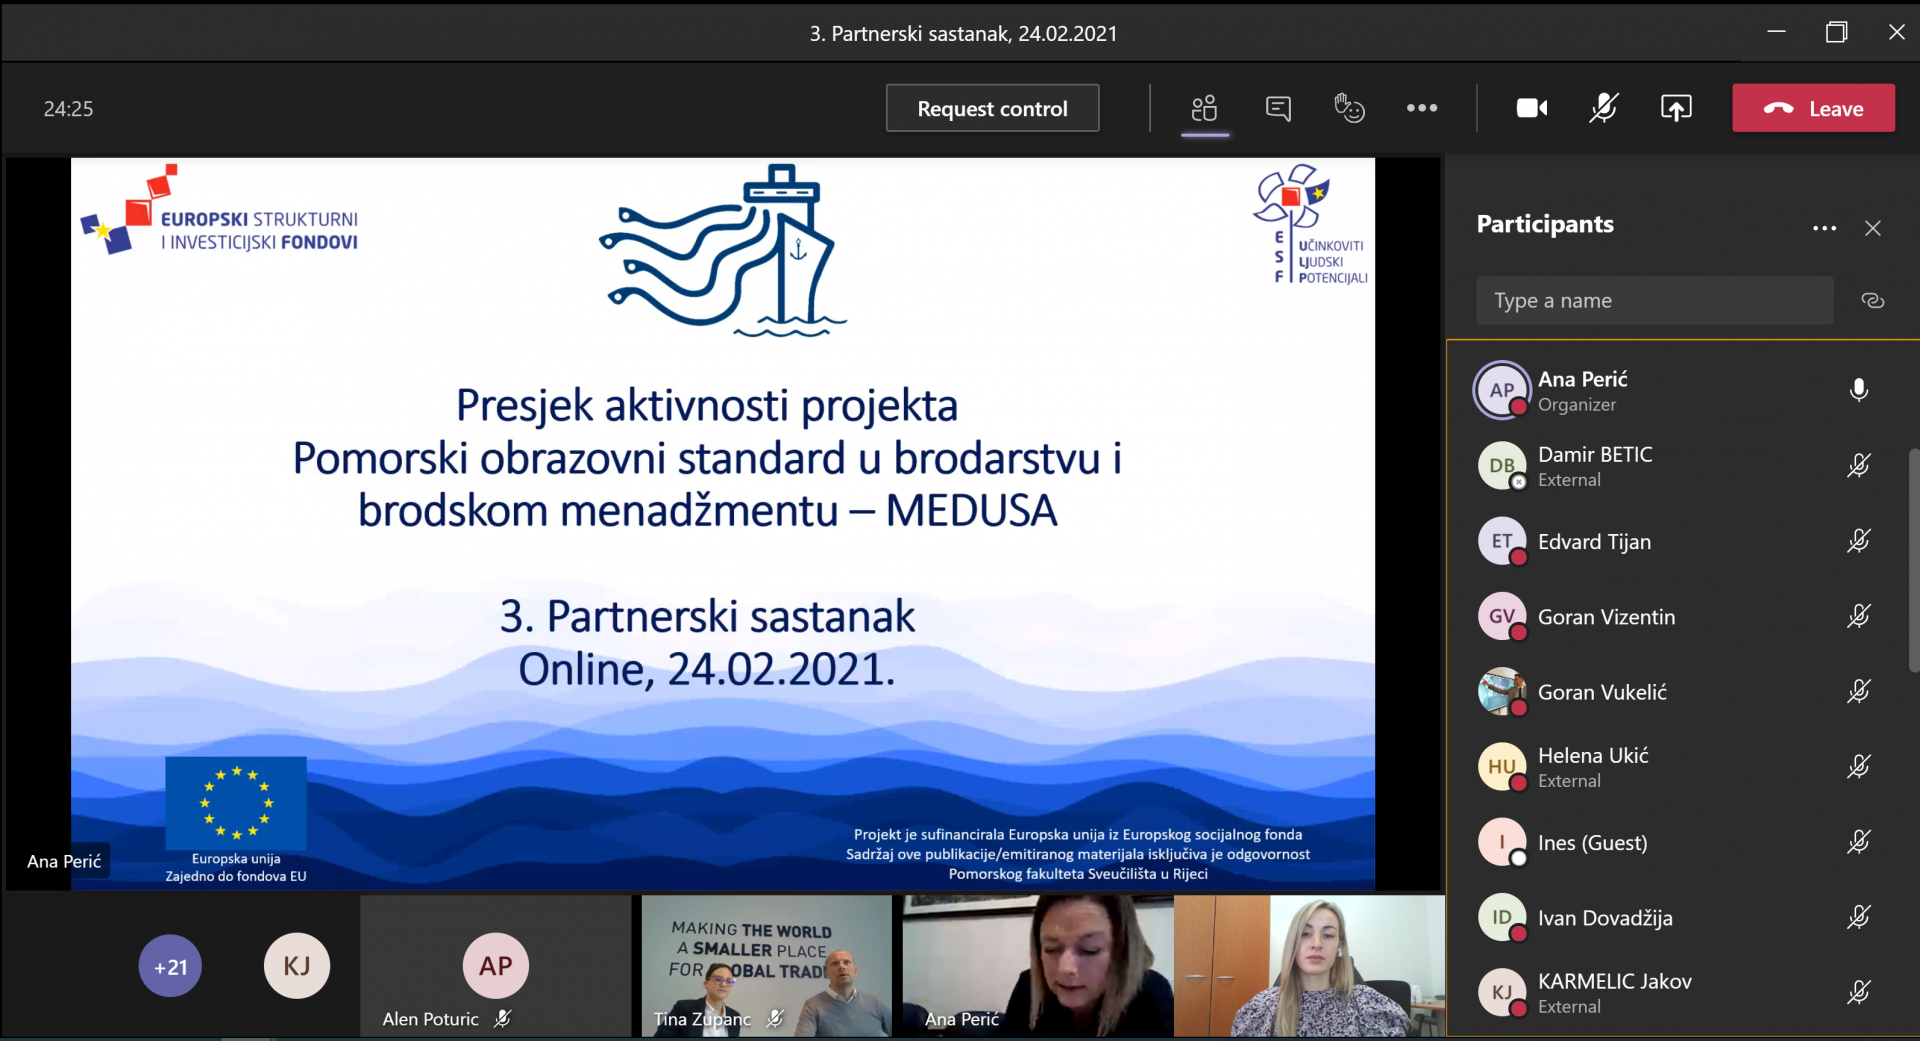Click the muted mic beside Goran Vizentin

[1858, 617]
